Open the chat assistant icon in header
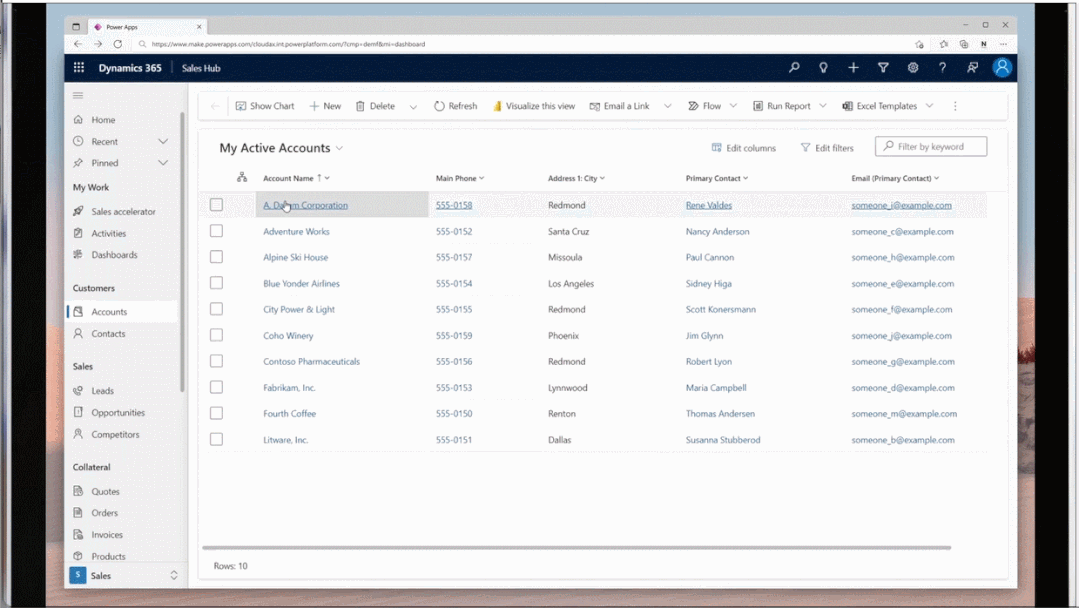 (x=972, y=67)
